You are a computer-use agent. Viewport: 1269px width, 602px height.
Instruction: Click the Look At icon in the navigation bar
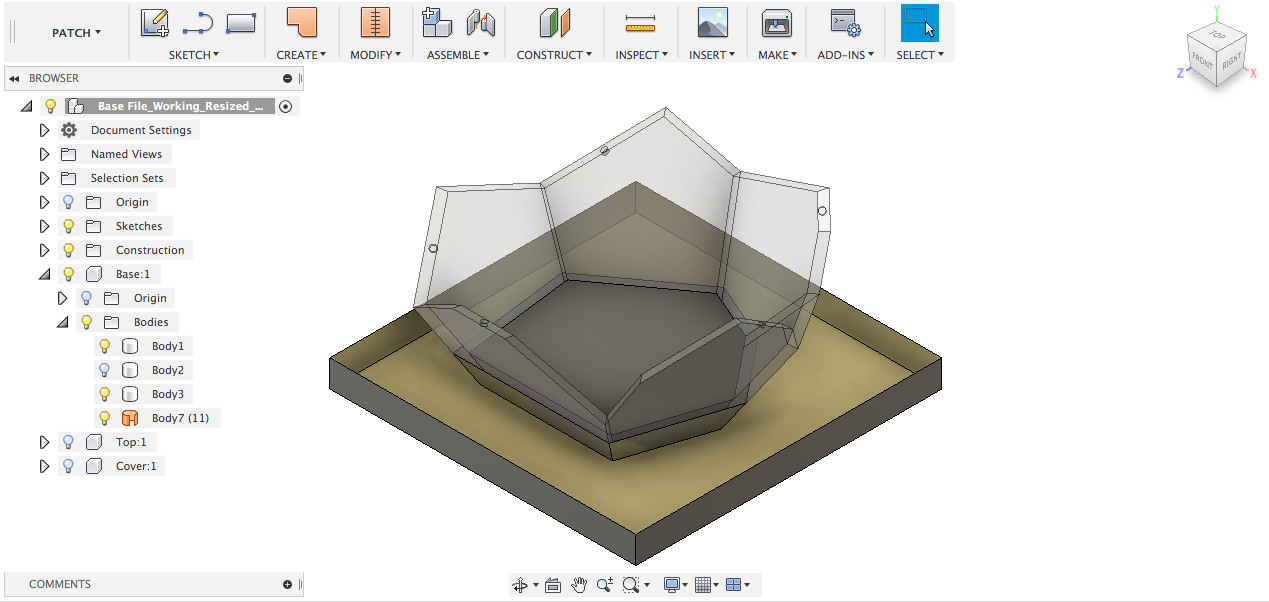point(553,585)
